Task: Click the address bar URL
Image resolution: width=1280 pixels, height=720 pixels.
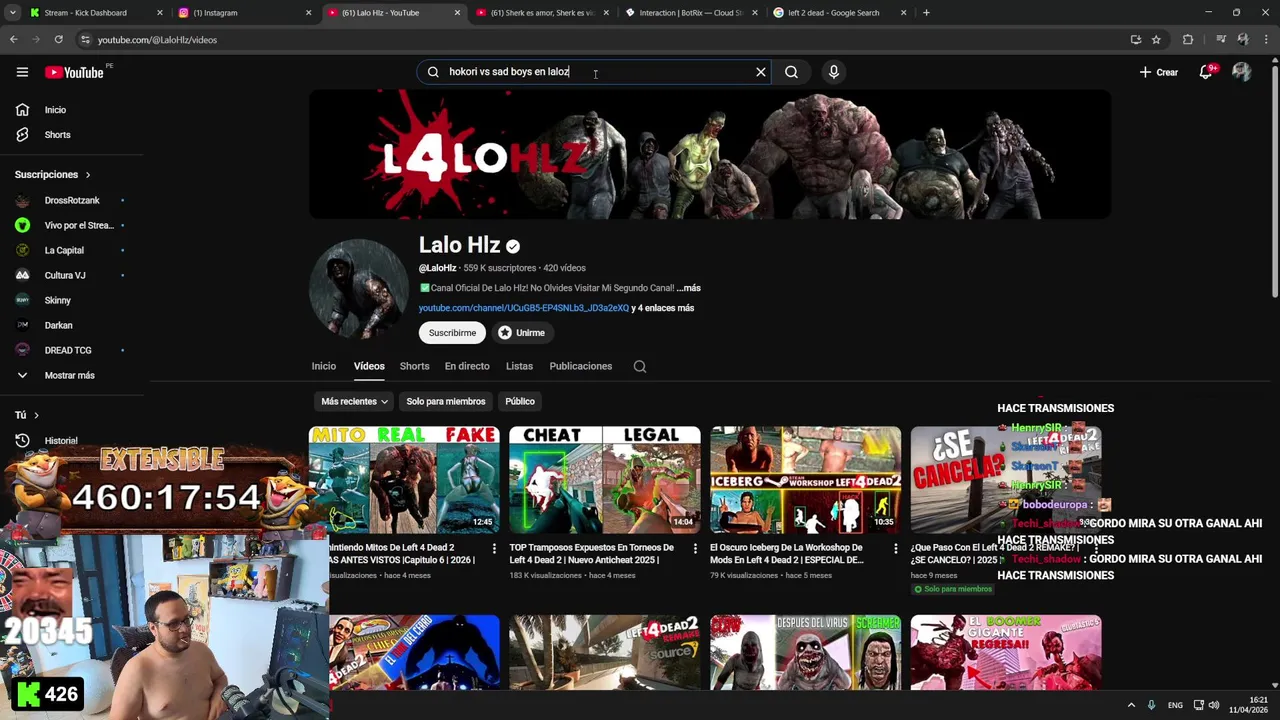Action: 157,40
